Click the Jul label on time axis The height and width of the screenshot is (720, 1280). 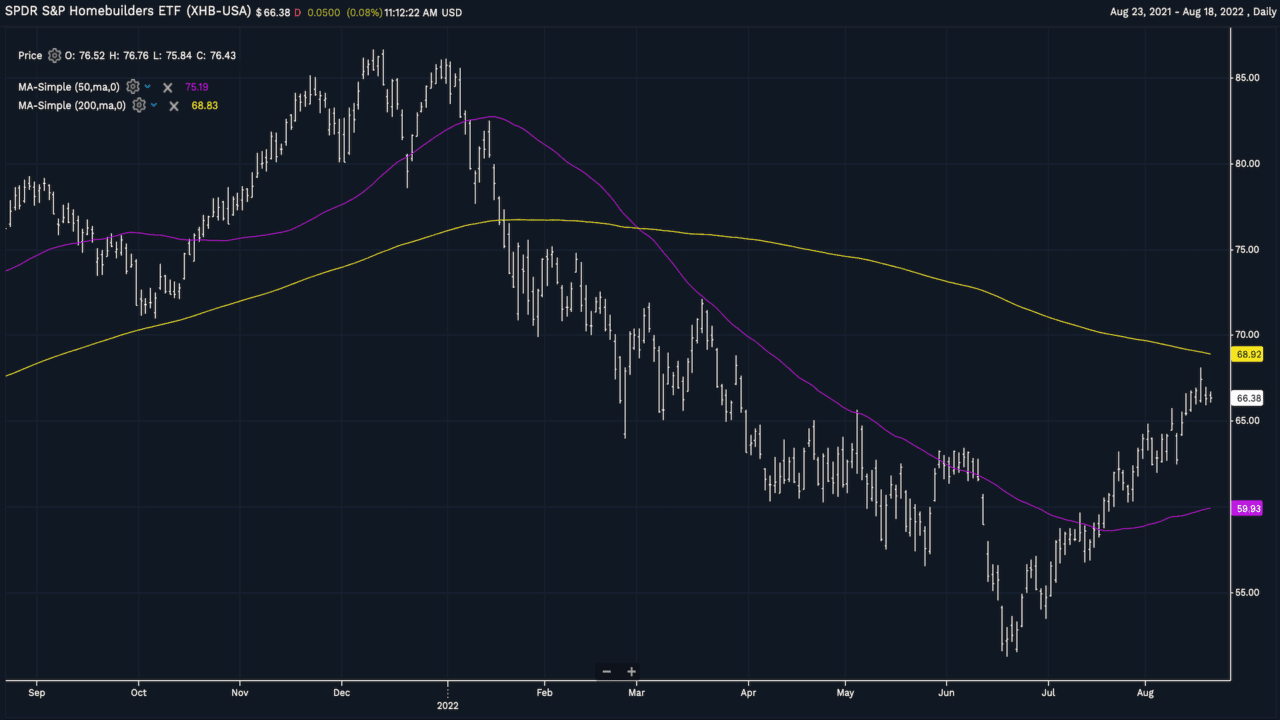1048,691
